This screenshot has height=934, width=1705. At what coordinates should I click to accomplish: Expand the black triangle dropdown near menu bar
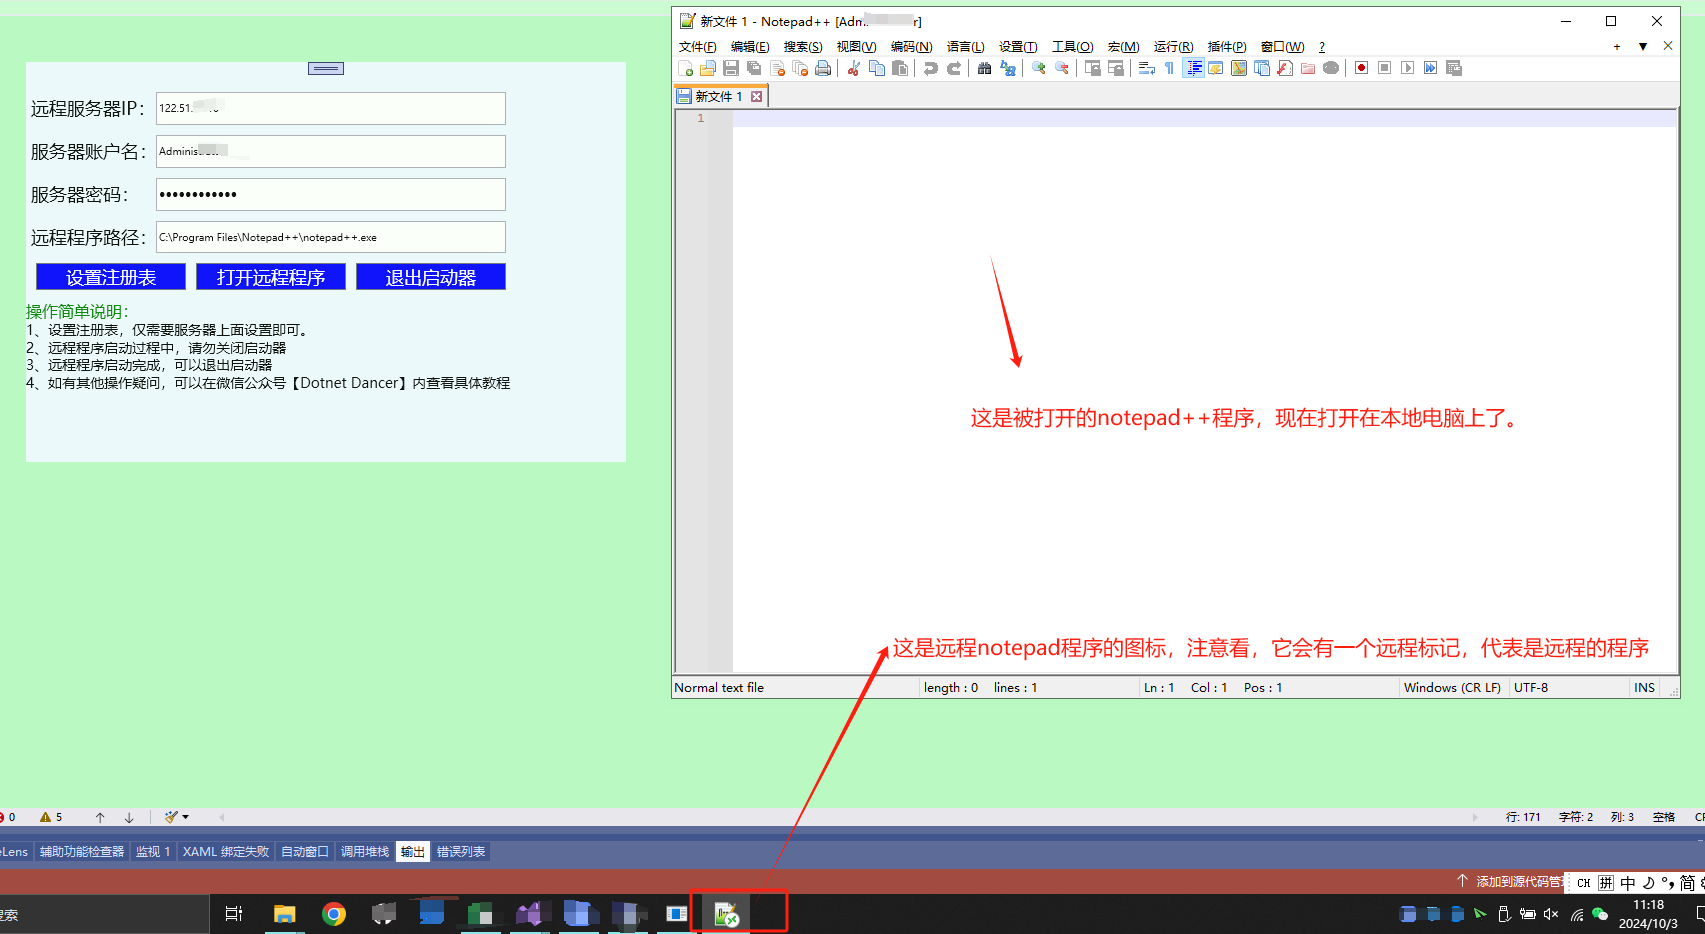point(1643,46)
